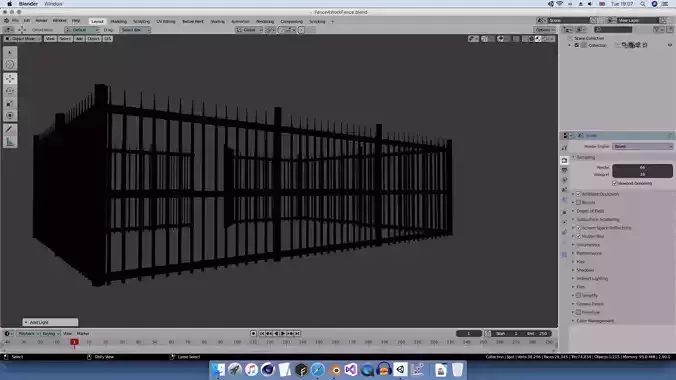Select the Rotate tool in the viewport toolbar

10,91
